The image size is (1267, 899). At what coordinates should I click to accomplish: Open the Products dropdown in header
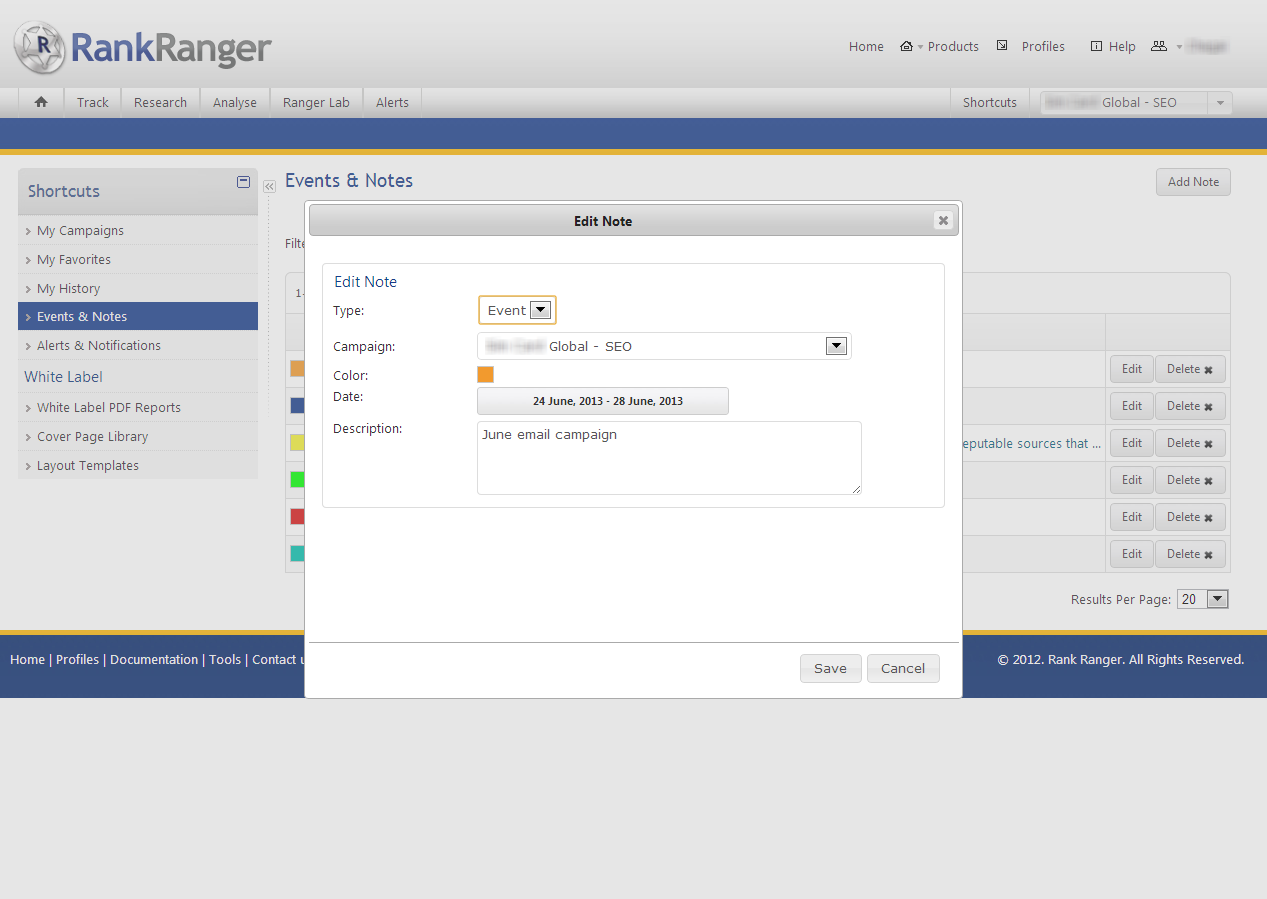tap(940, 47)
